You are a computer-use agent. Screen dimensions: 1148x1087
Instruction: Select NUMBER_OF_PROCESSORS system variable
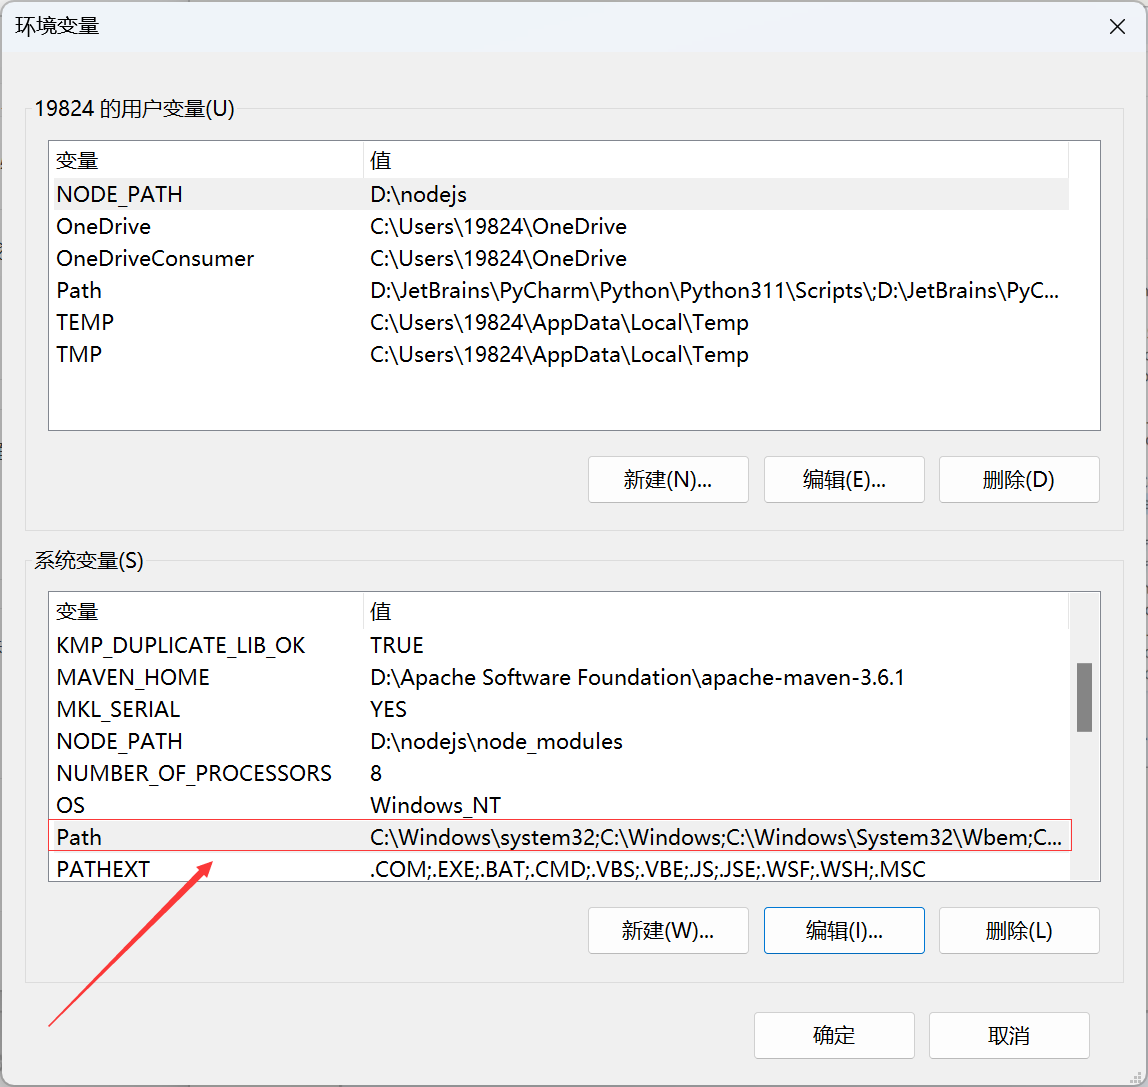pos(561,773)
